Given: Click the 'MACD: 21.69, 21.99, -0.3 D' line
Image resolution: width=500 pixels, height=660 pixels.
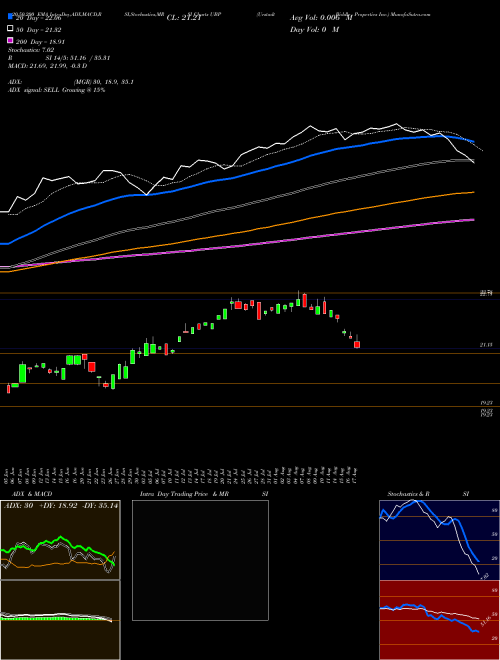Looking at the screenshot, I should click(48, 66).
